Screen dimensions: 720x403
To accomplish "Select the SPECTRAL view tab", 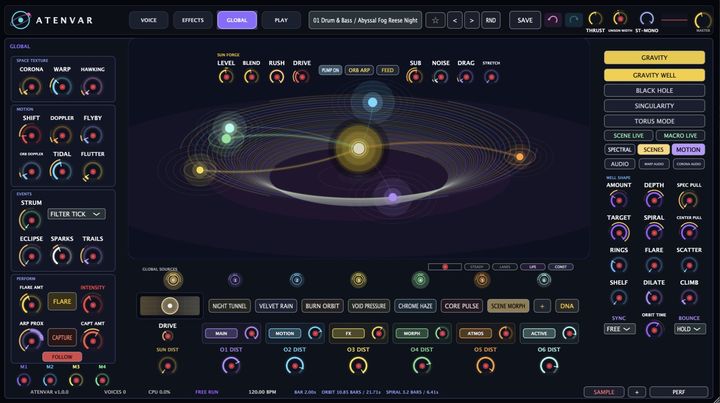I will [x=619, y=150].
